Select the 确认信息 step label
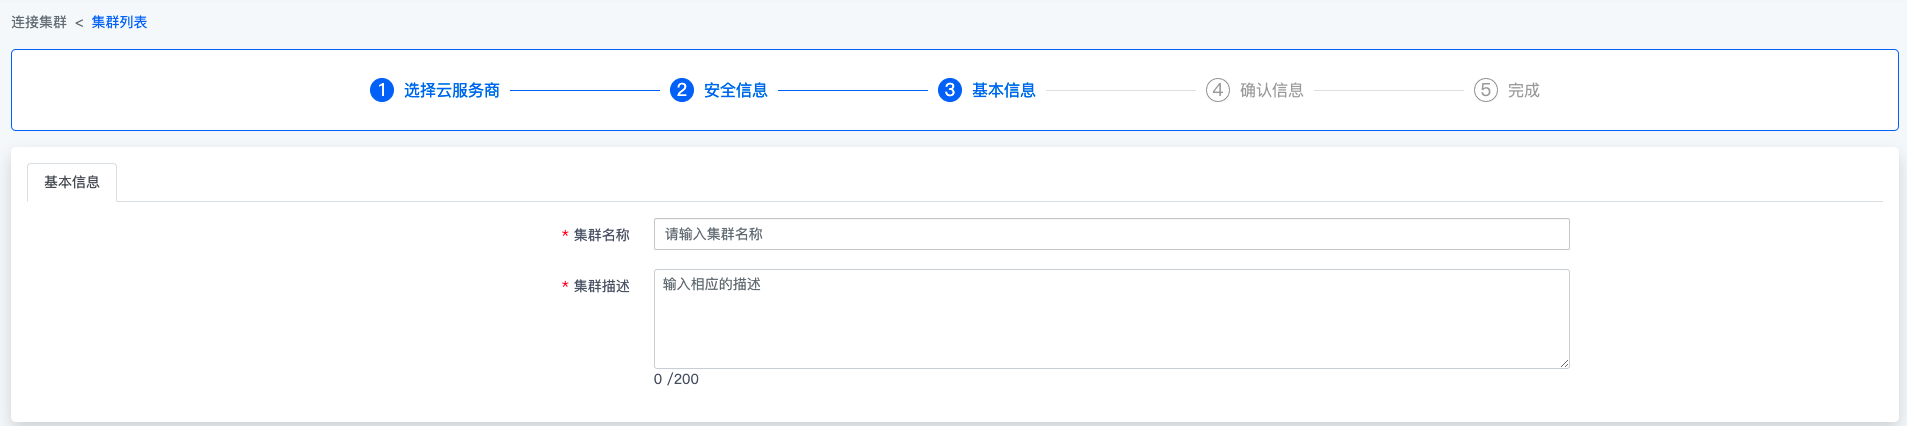The width and height of the screenshot is (1907, 426). (1272, 90)
